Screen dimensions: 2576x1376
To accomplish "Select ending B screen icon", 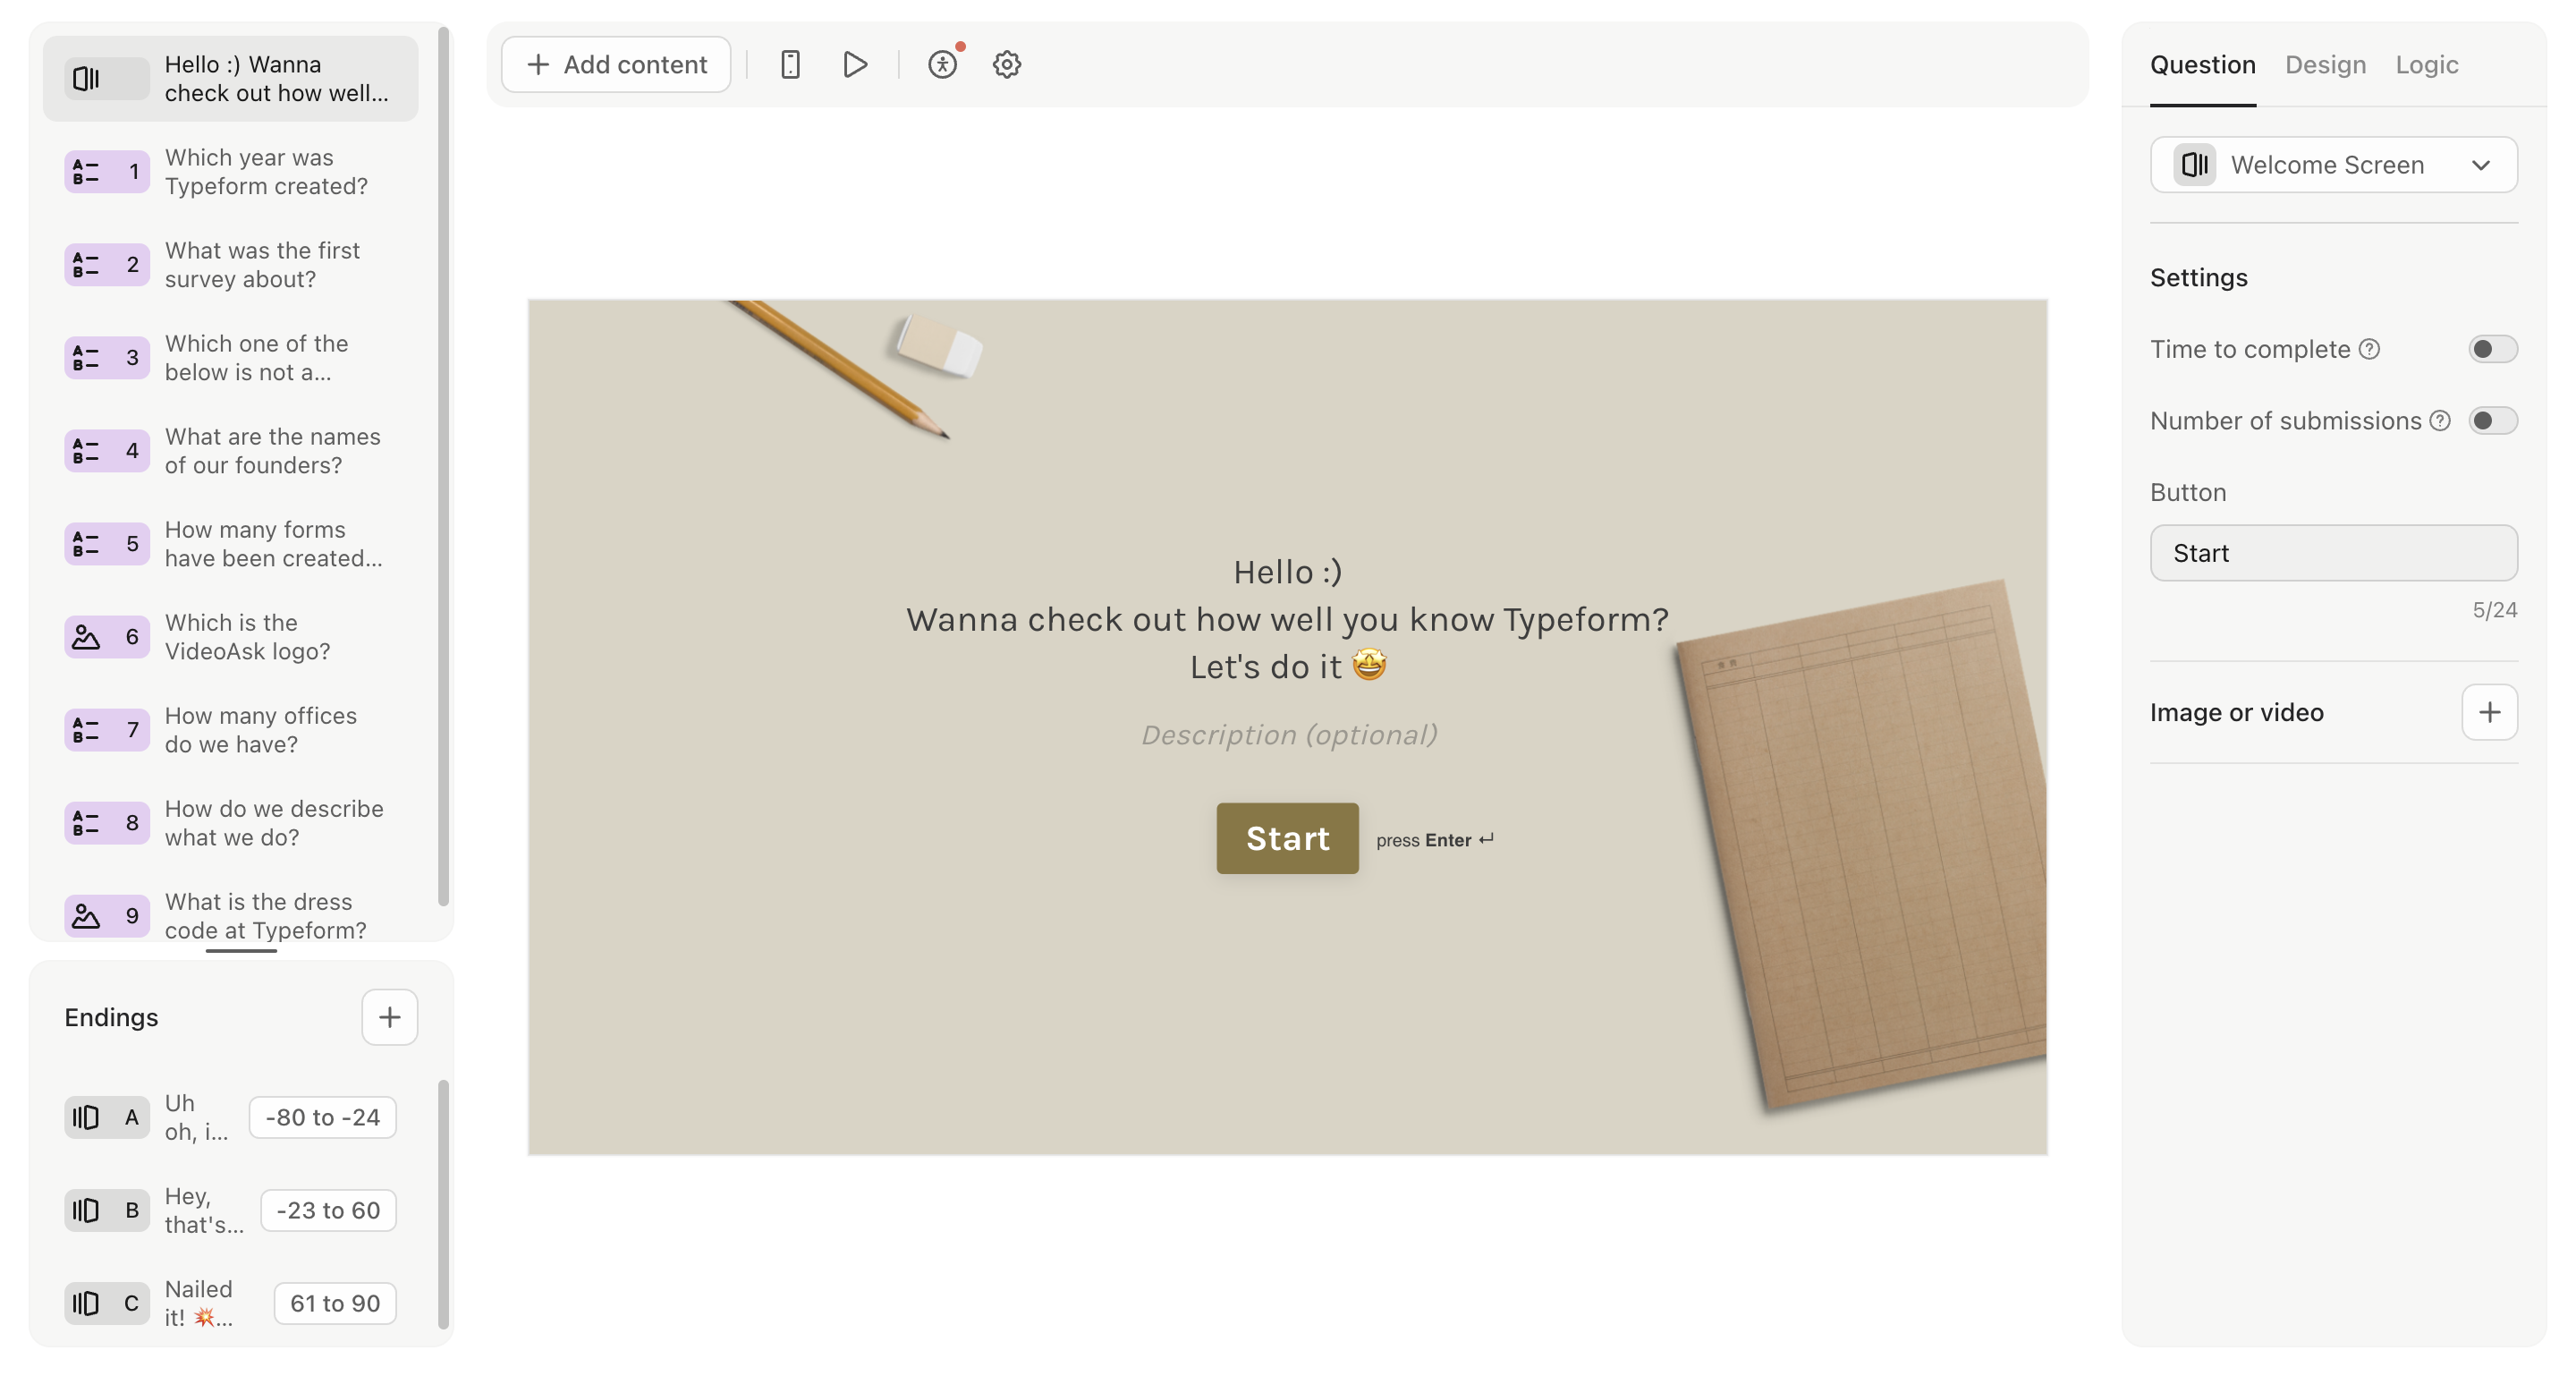I will click(107, 1211).
